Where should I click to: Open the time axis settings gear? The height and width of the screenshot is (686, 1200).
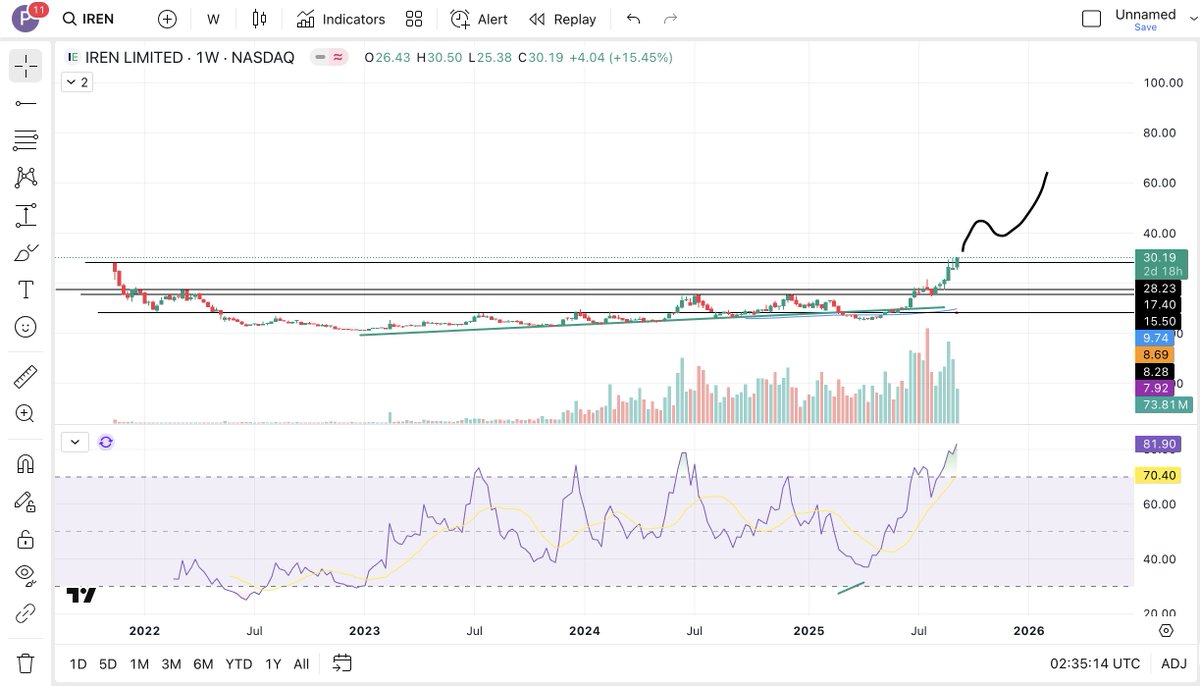(1166, 630)
